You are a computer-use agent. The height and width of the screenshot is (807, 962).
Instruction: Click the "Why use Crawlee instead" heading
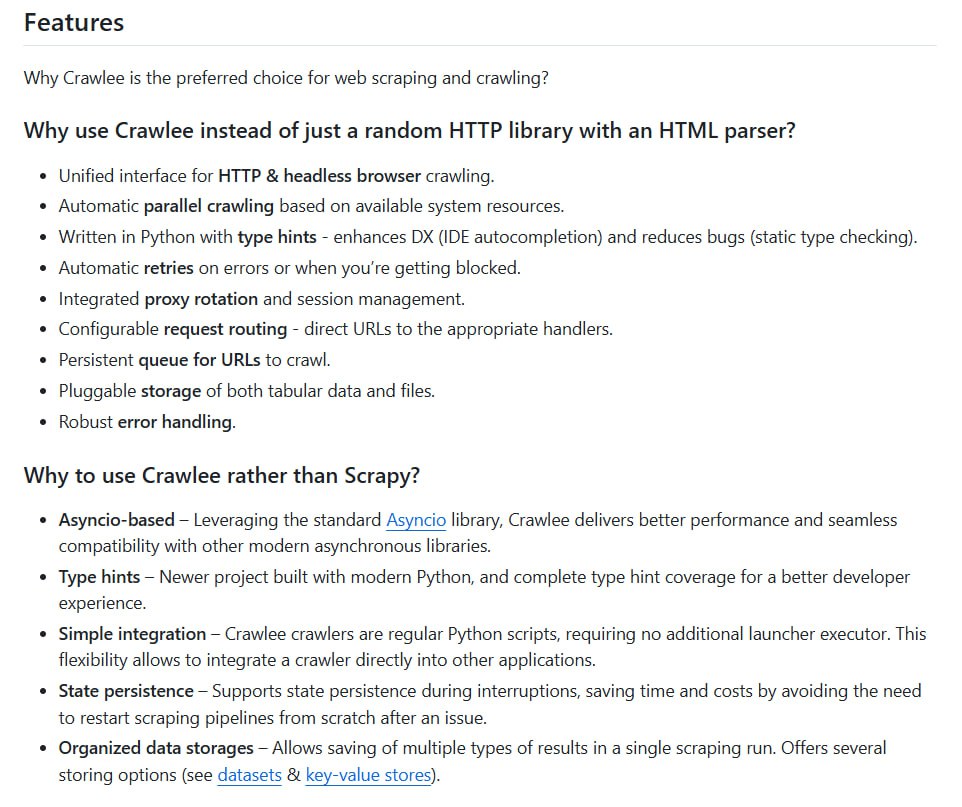click(409, 131)
